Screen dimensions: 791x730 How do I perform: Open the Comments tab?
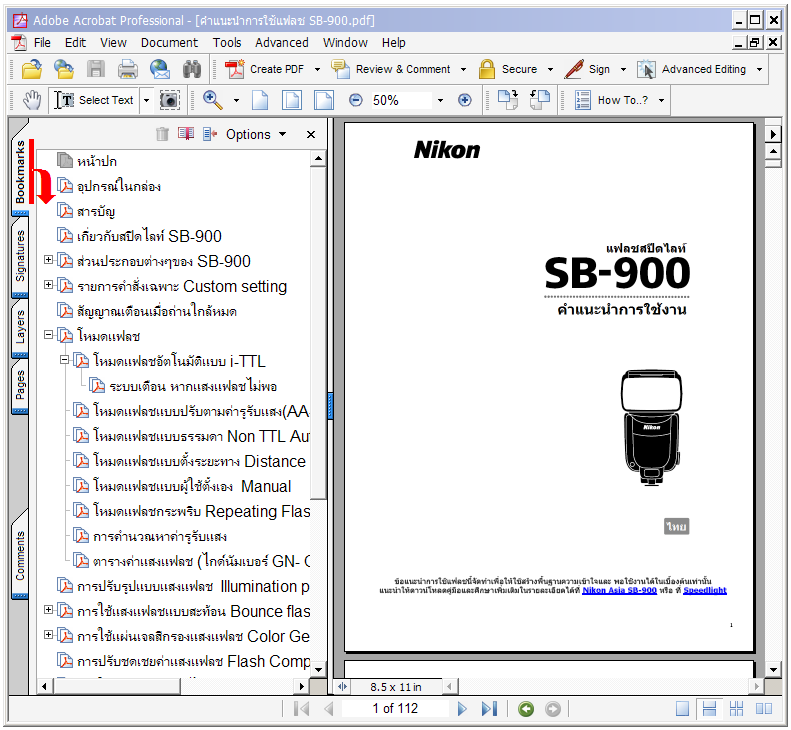(x=20, y=556)
